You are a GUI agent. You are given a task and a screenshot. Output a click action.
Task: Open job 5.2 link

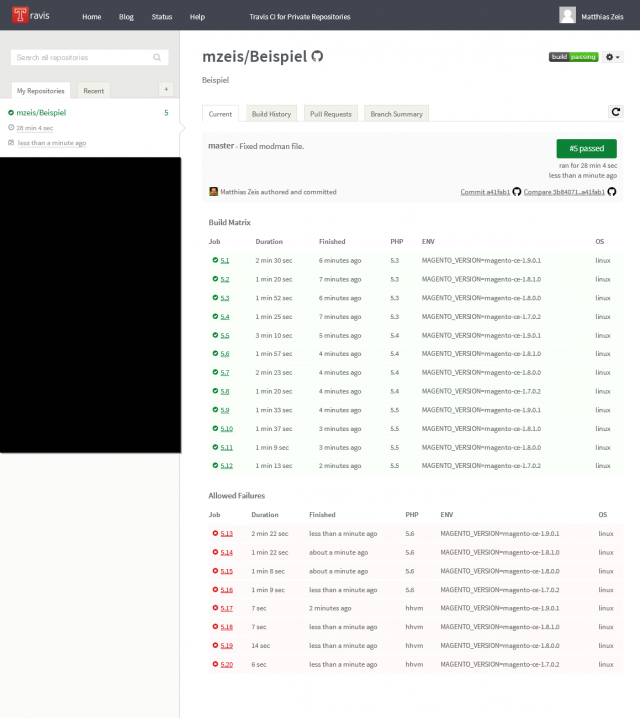pos(225,279)
